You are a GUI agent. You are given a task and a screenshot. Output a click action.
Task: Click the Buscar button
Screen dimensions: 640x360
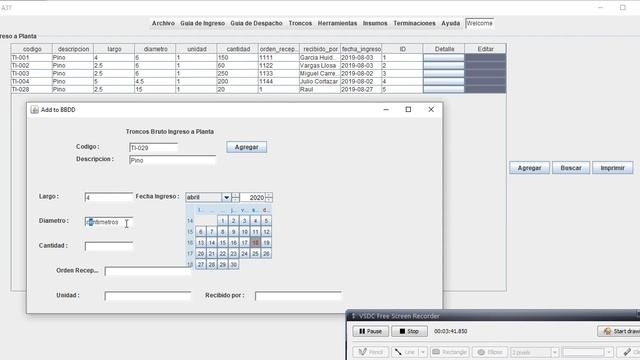pos(571,168)
